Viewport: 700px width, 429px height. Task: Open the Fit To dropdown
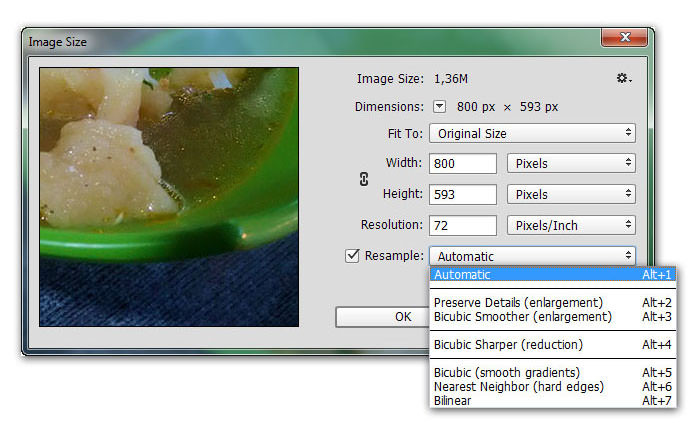click(x=533, y=133)
